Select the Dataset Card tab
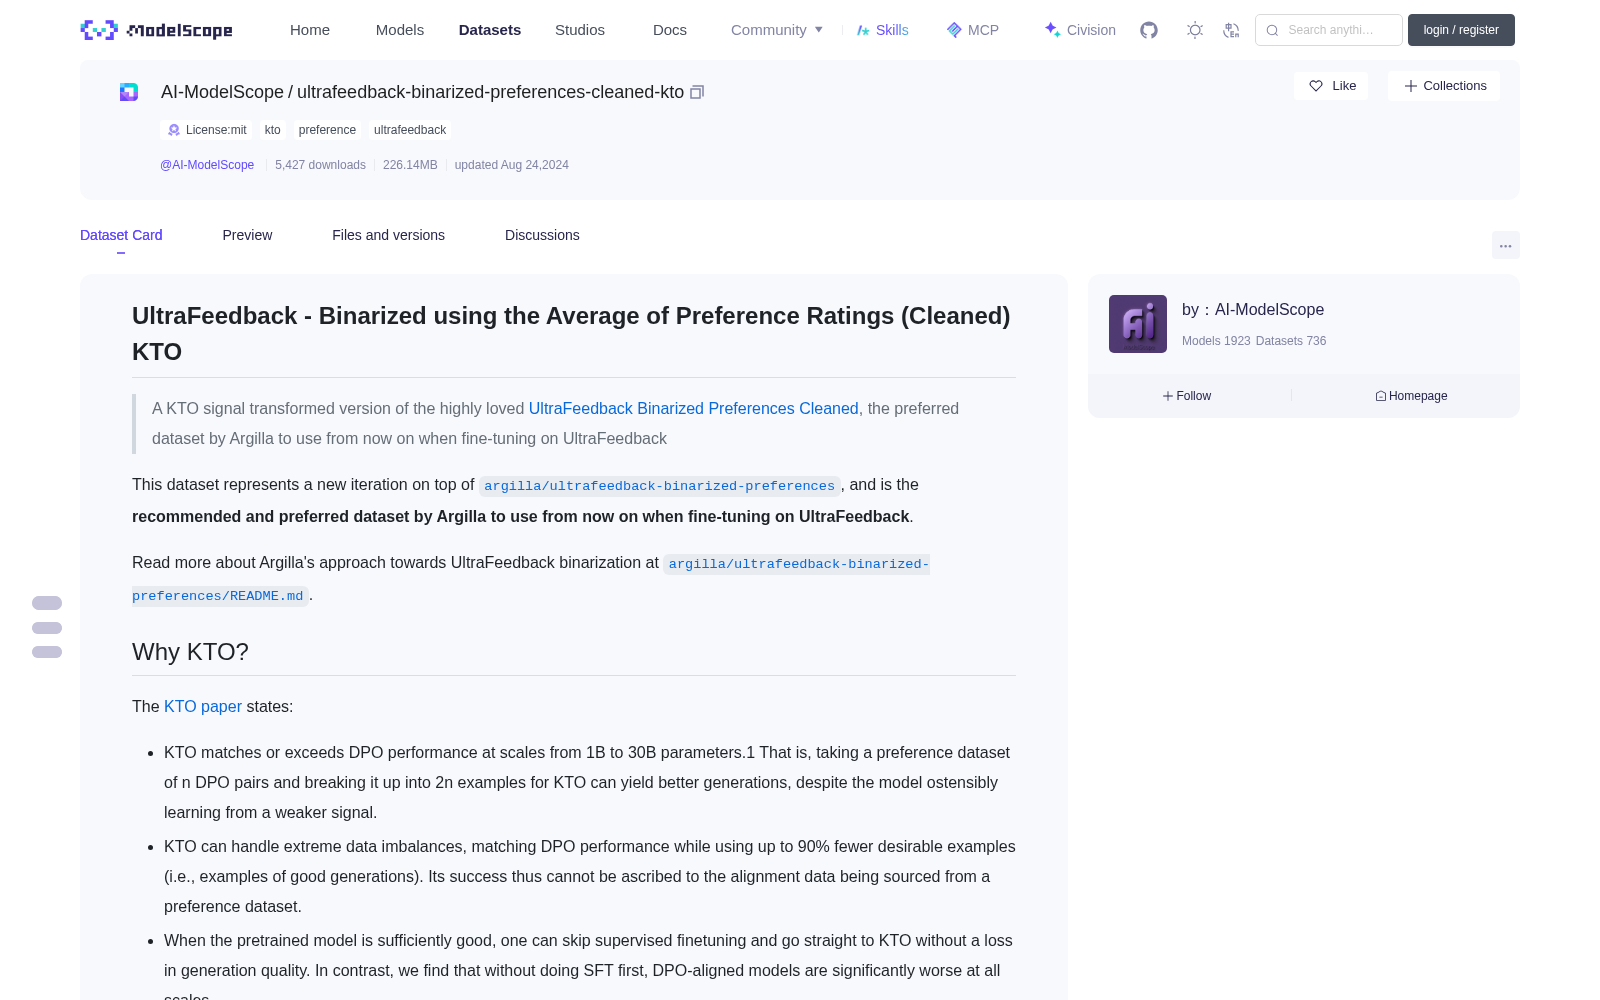The height and width of the screenshot is (1000, 1600). click(121, 235)
